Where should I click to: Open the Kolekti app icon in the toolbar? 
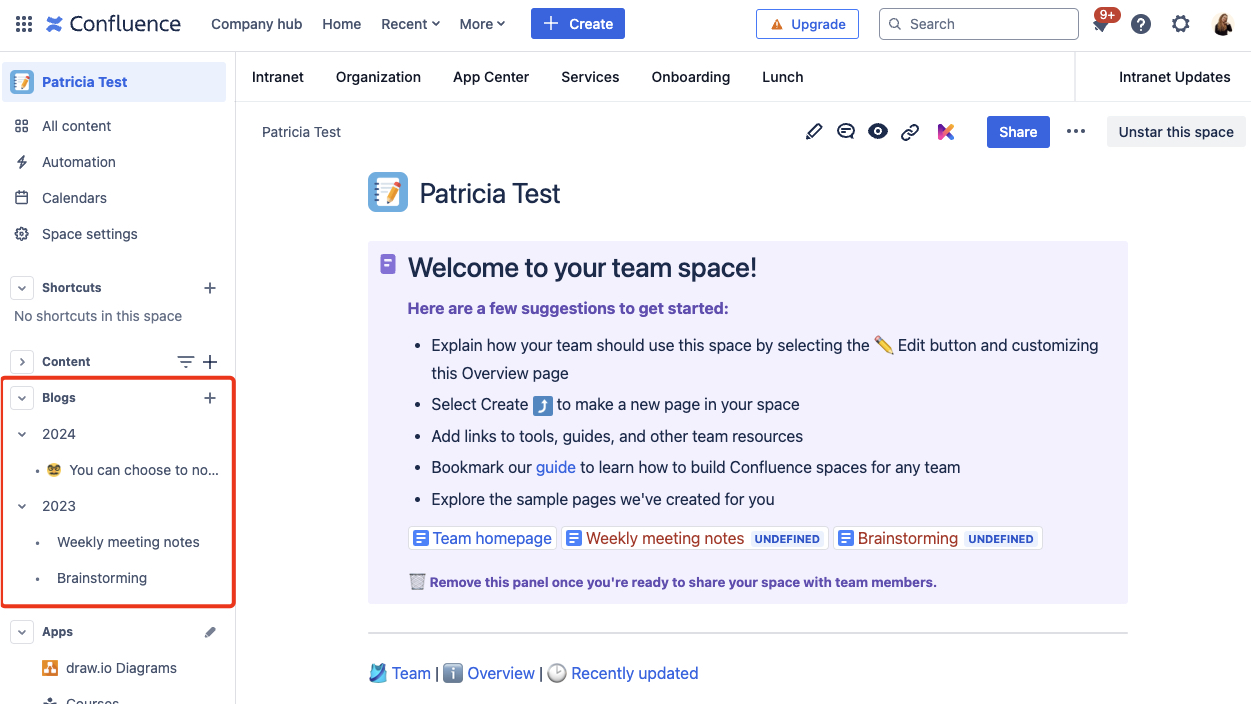(x=945, y=131)
